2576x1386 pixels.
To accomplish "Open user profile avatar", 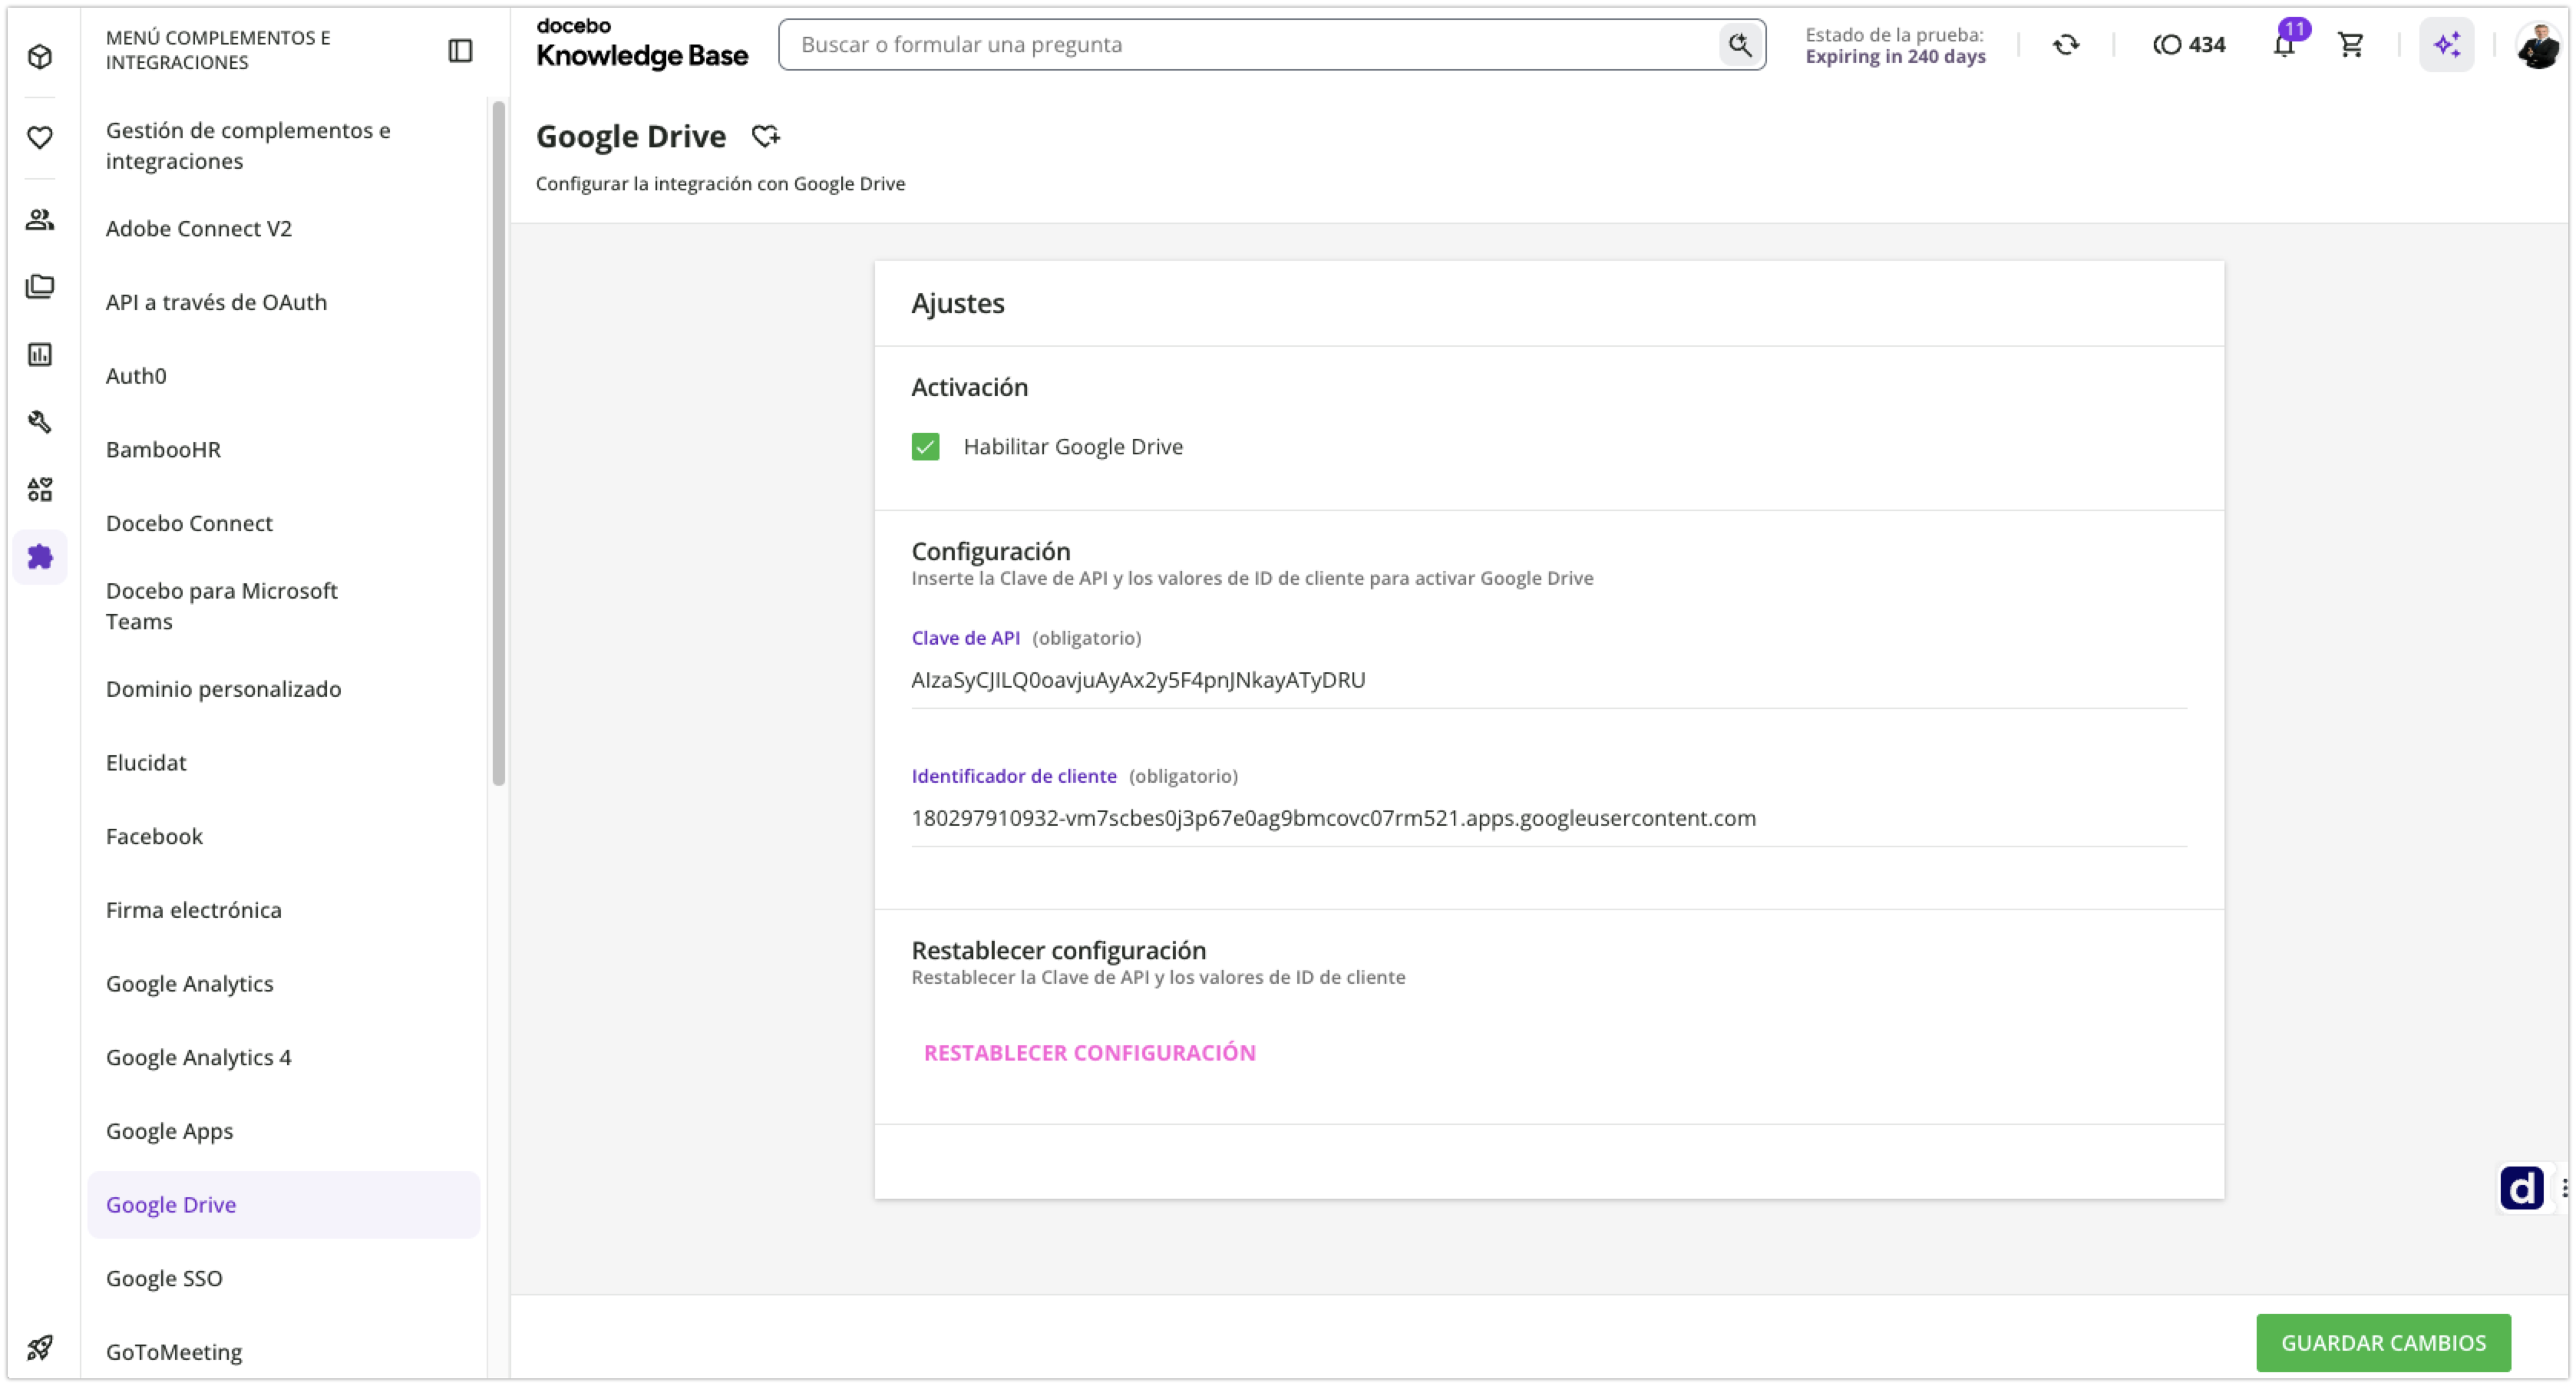I will point(2539,44).
